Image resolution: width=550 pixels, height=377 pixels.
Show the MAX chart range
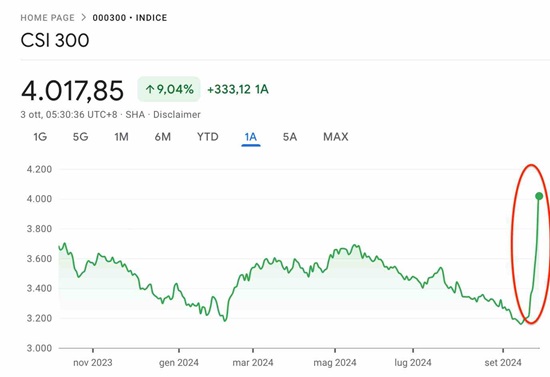pyautogui.click(x=336, y=137)
